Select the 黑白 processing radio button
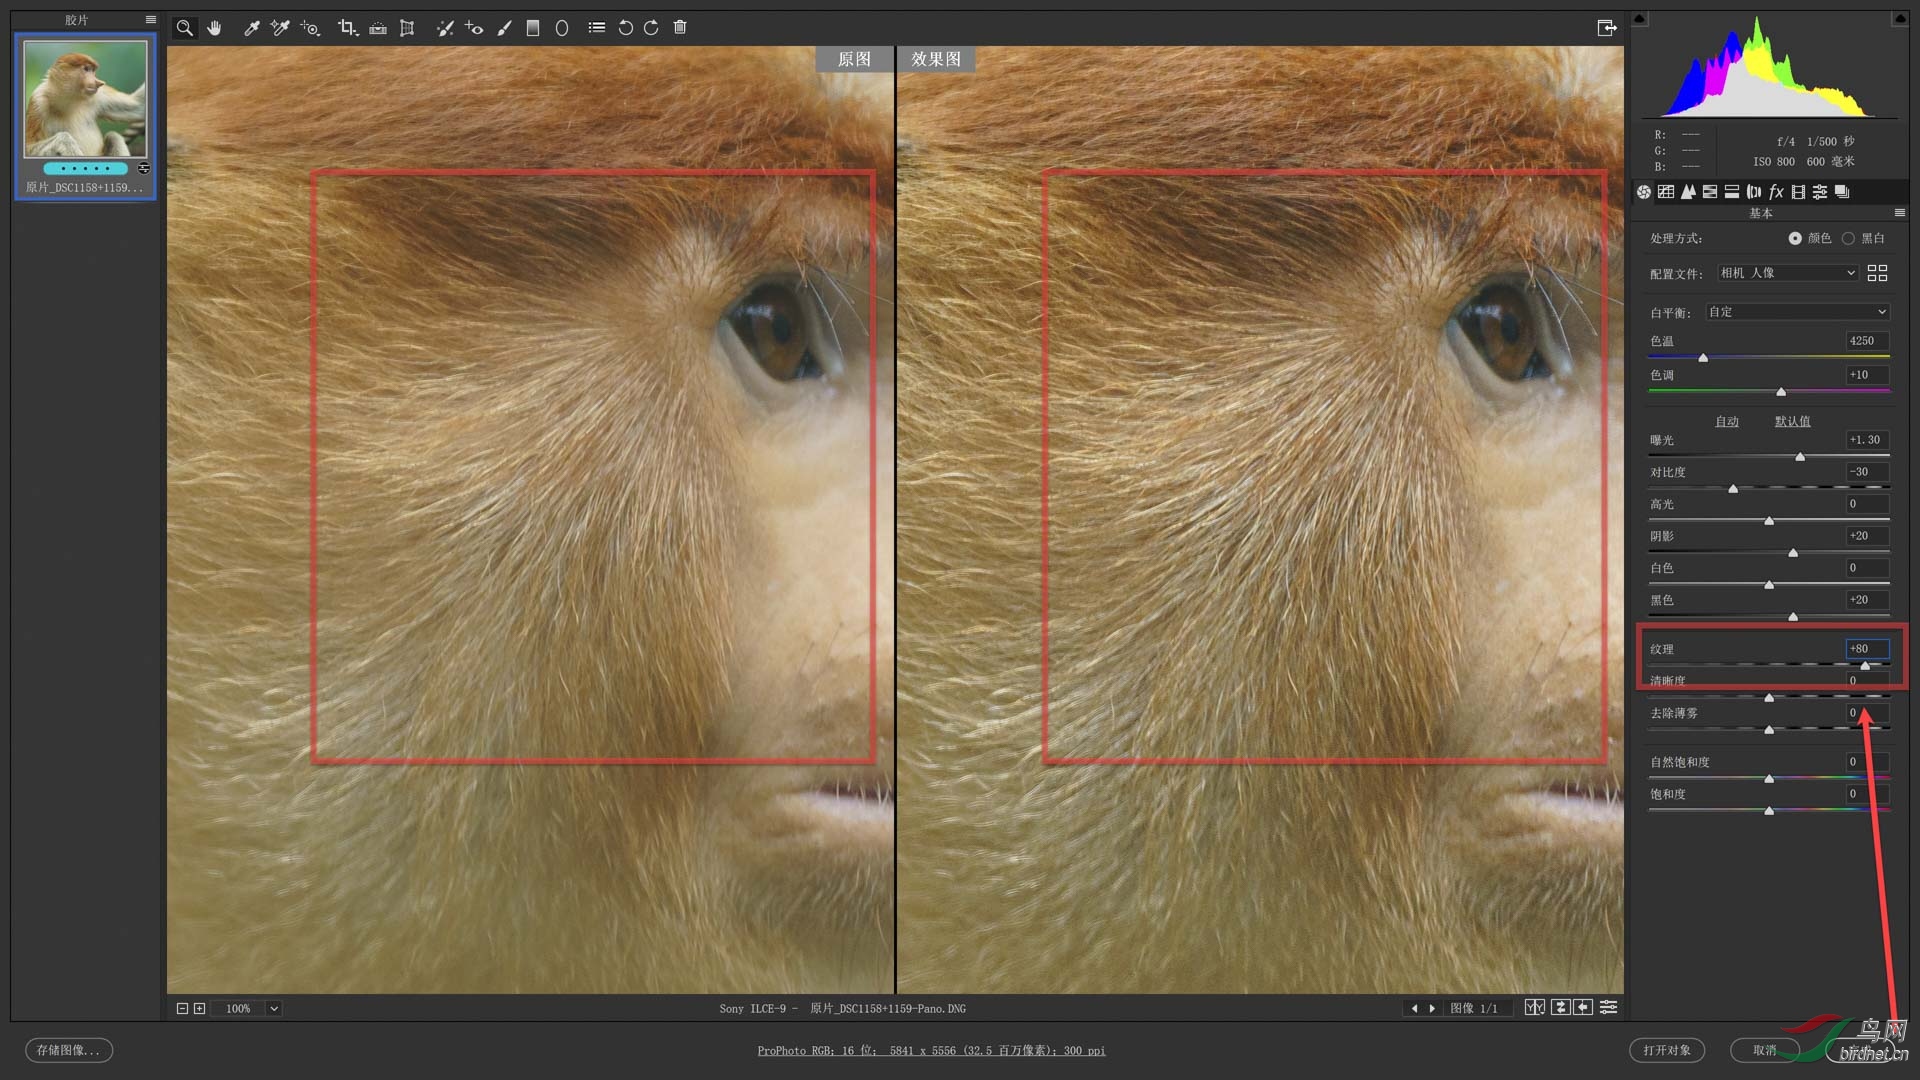 point(1848,238)
